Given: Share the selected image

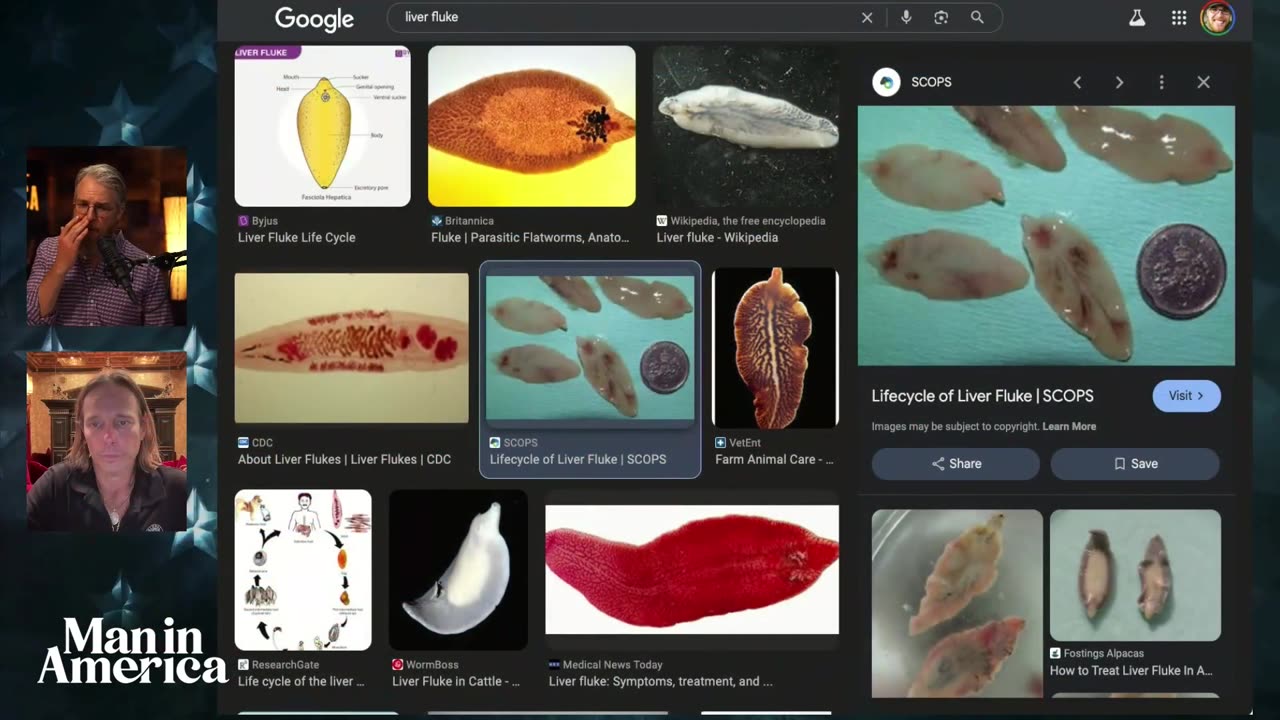Looking at the screenshot, I should tap(956, 464).
